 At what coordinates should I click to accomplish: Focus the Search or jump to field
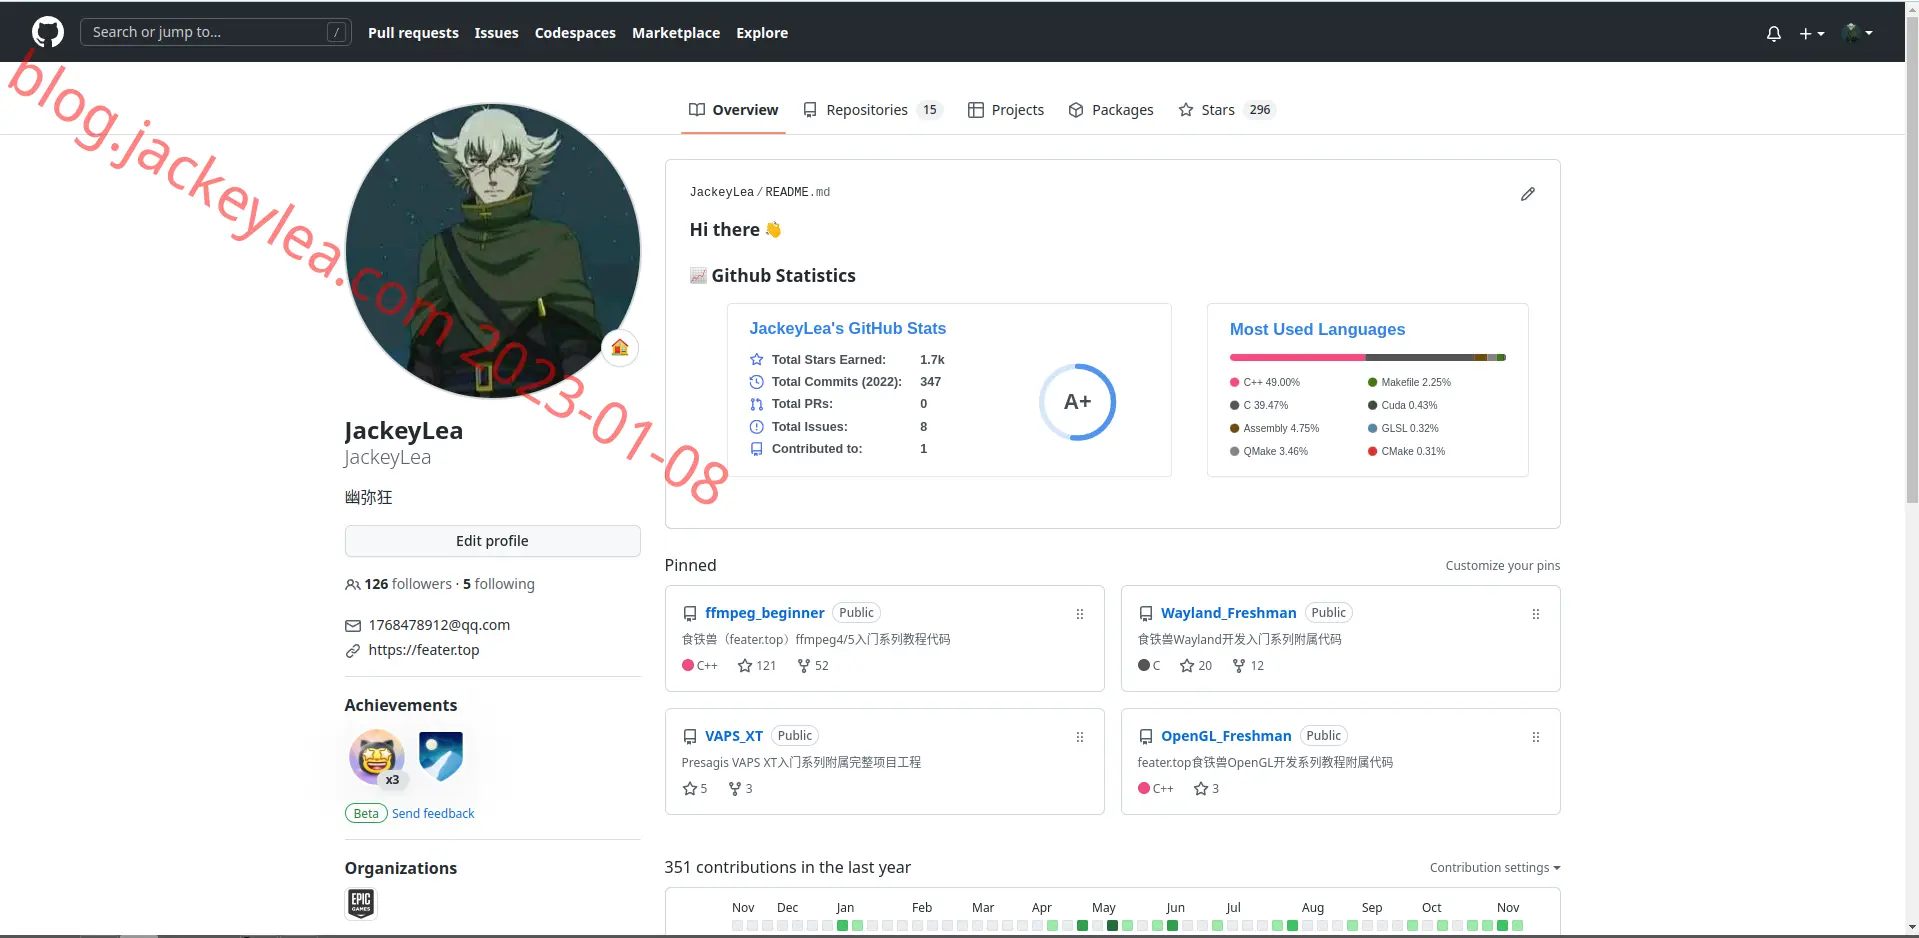click(215, 32)
